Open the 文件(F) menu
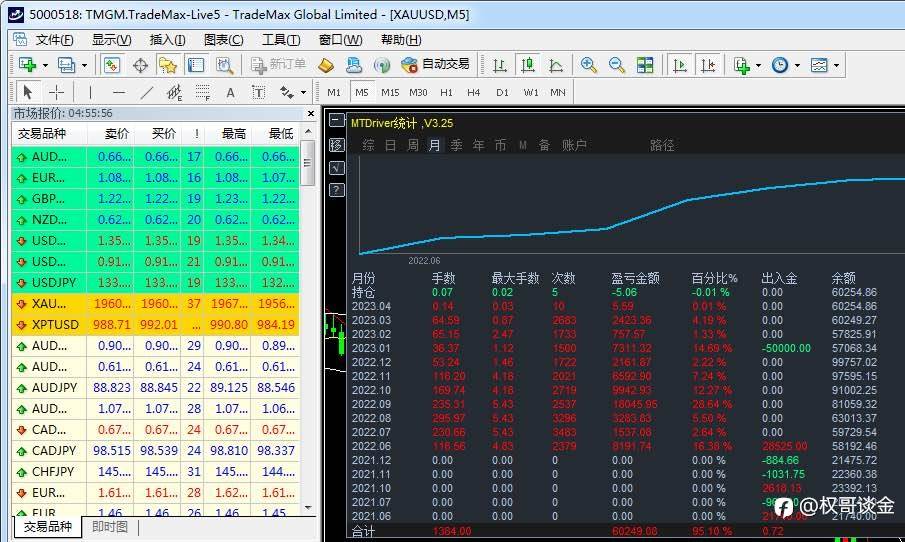This screenshot has width=905, height=542. [54, 40]
